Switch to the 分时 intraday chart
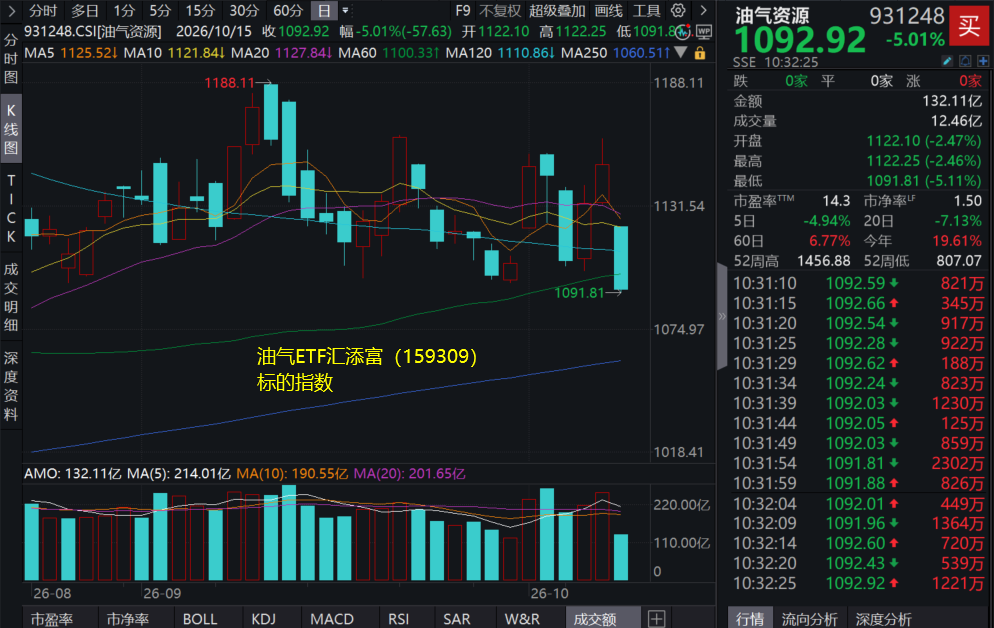This screenshot has width=994, height=628. (x=43, y=11)
